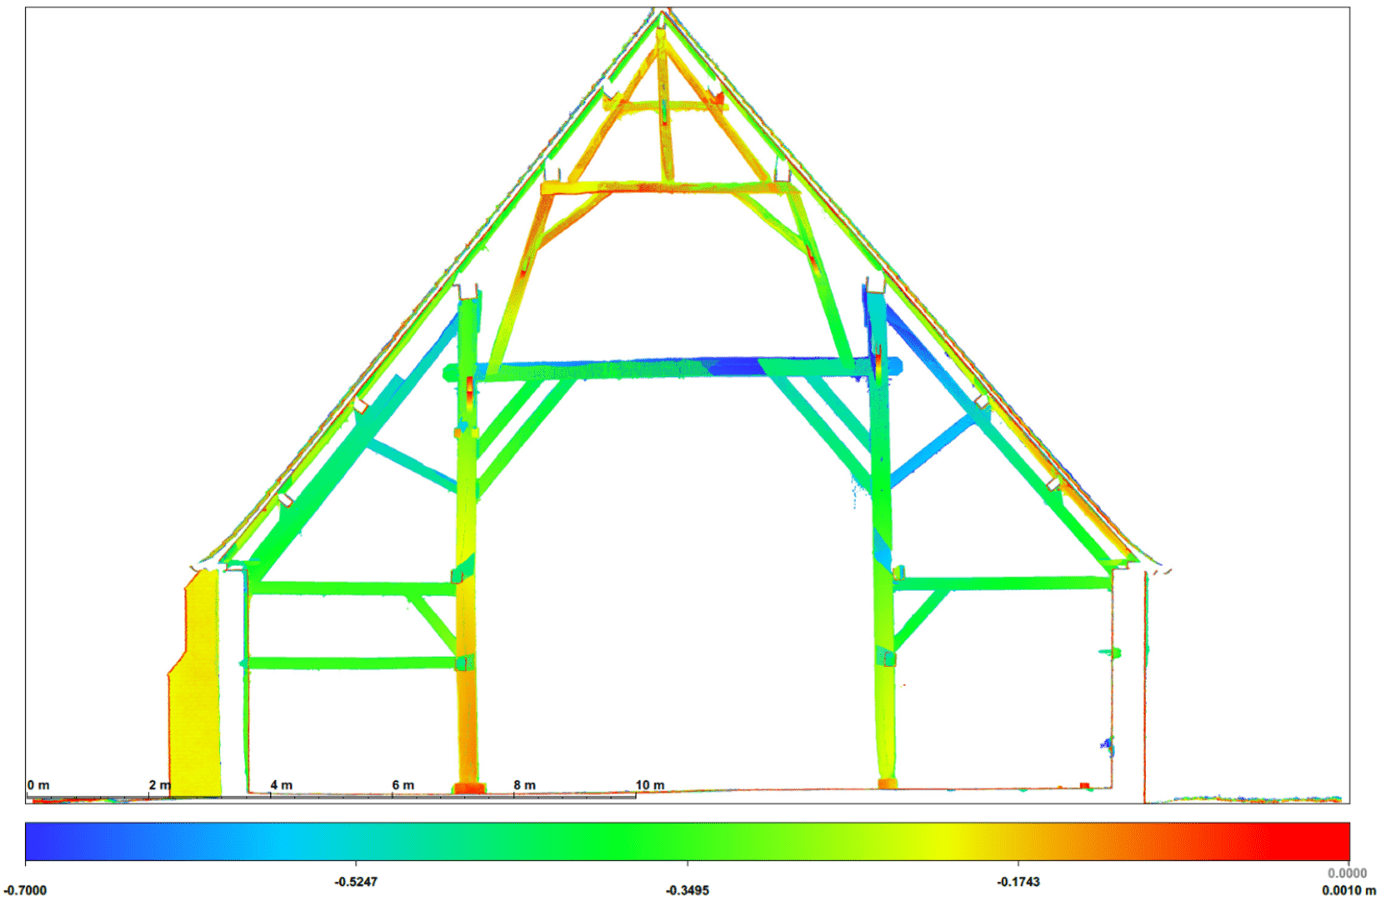
Task: Click the -0.1743 color scale label
Action: point(1018,882)
